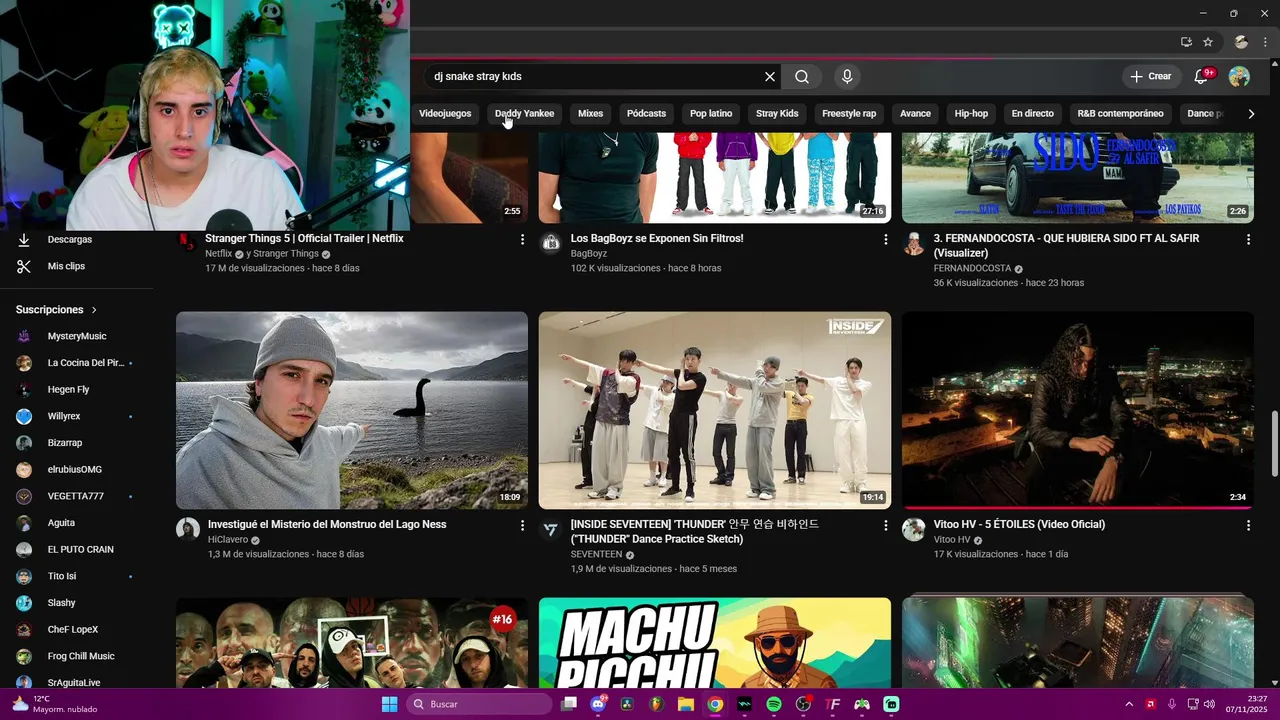
Task: Click the magnifier search button
Action: tap(802, 76)
